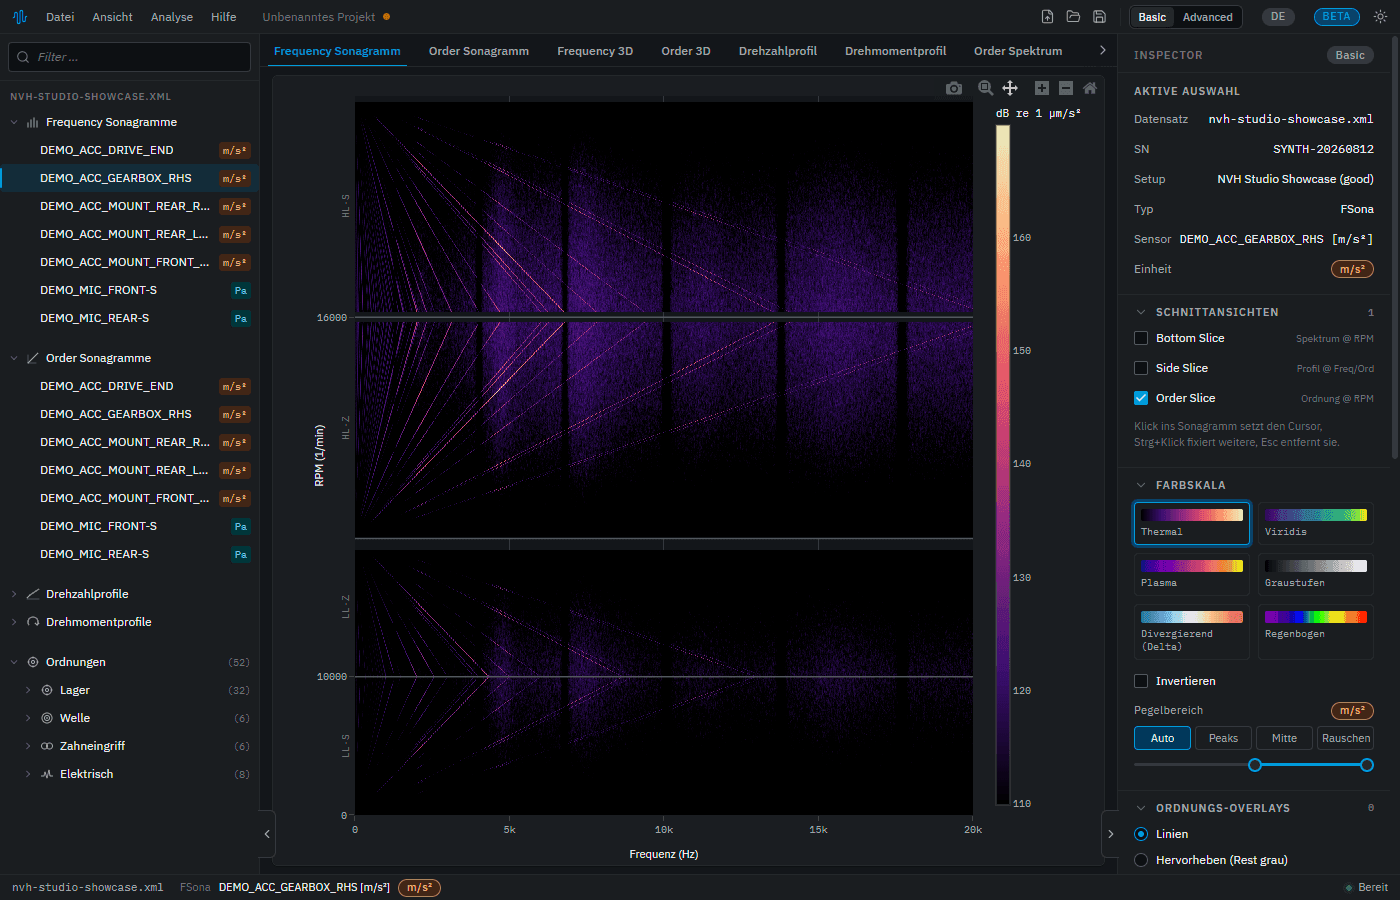The image size is (1400, 900).
Task: Click the Drehmomentprofile rotation icon
Action: pyautogui.click(x=33, y=622)
